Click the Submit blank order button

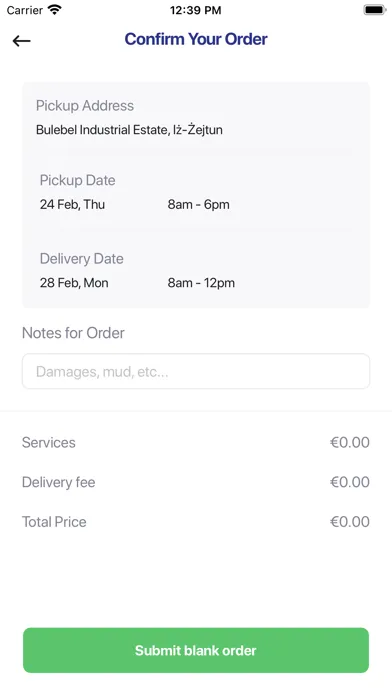click(x=196, y=650)
